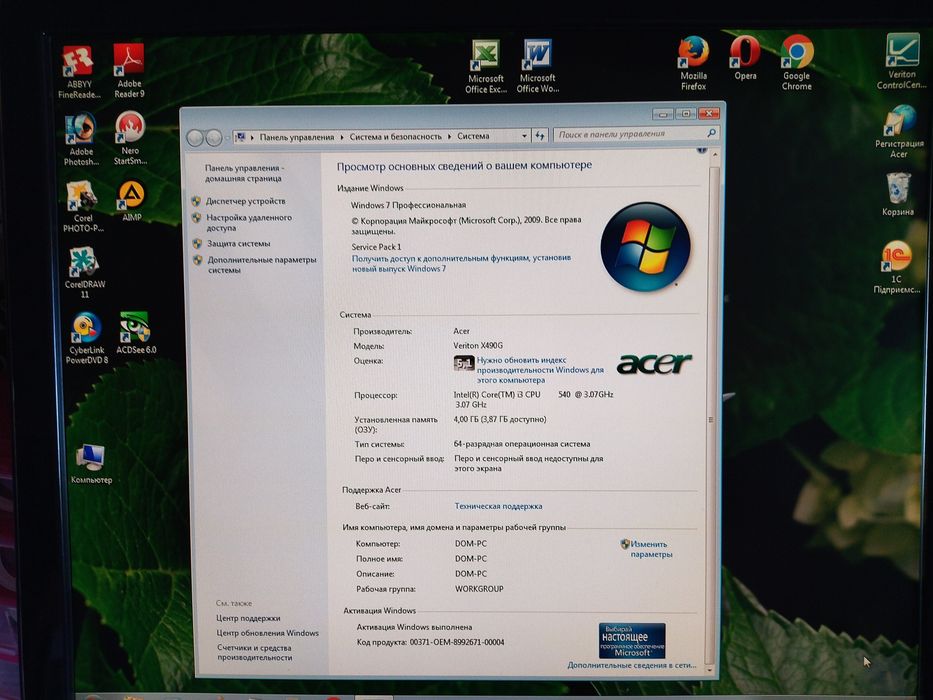
Task: Open Mozilla Firefox desktop icon
Action: (693, 64)
